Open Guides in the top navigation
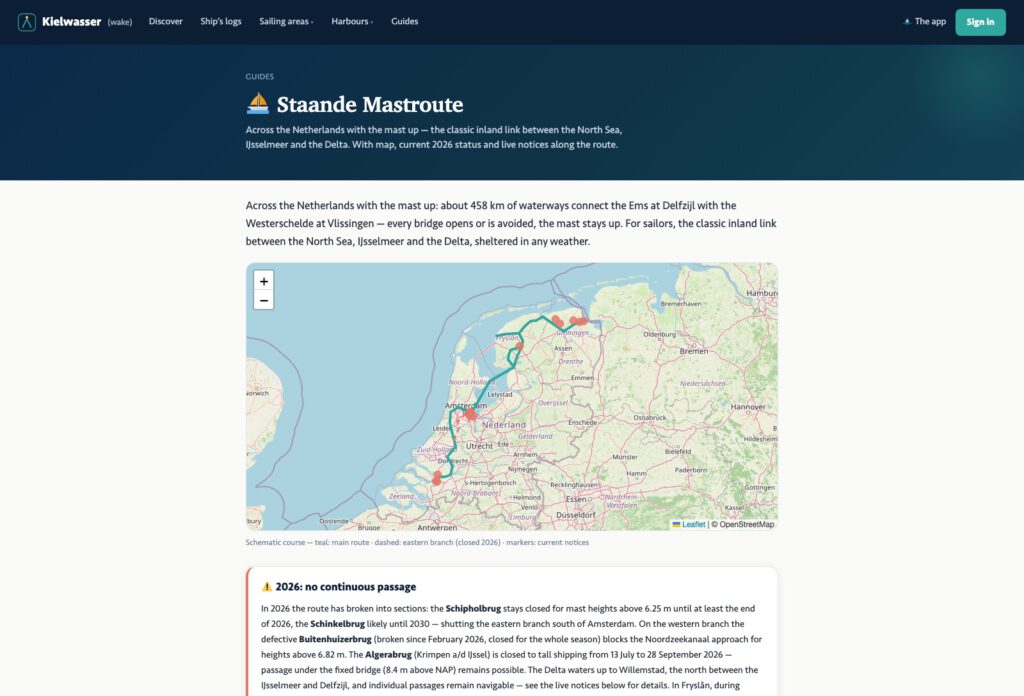The height and width of the screenshot is (696, 1024). (404, 22)
